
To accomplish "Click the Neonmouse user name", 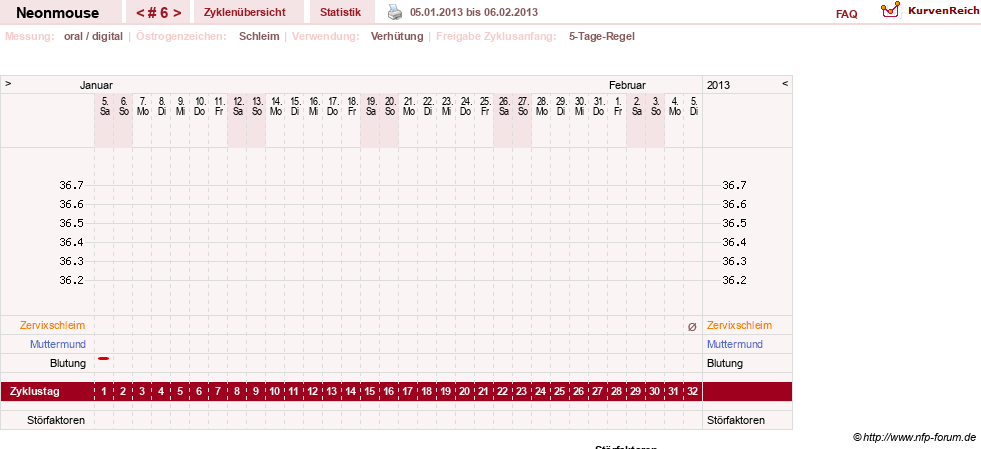I will (58, 13).
